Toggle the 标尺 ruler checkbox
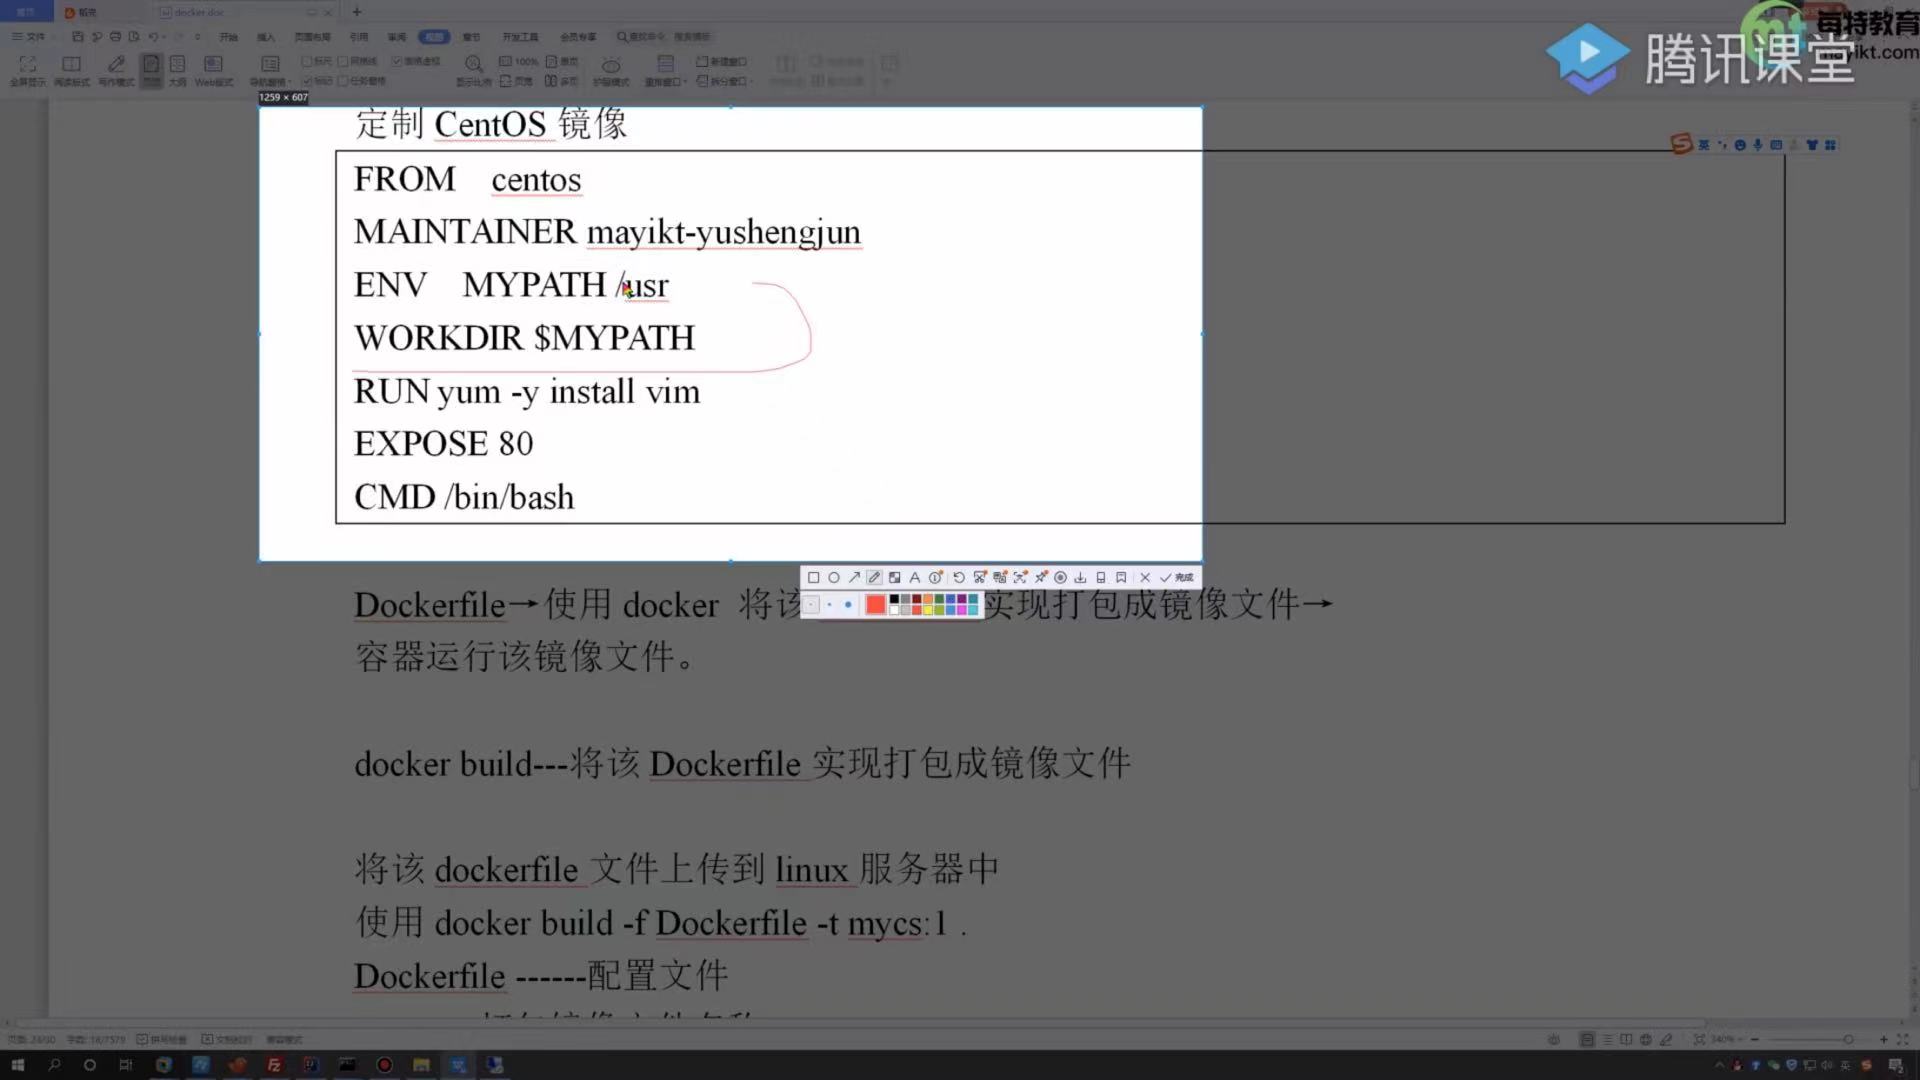1920x1080 pixels. pos(308,61)
